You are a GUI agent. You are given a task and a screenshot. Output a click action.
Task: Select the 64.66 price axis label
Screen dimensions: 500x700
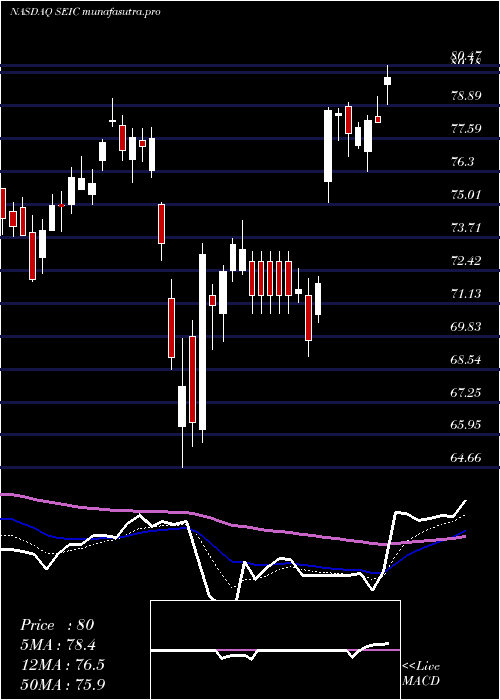(467, 458)
